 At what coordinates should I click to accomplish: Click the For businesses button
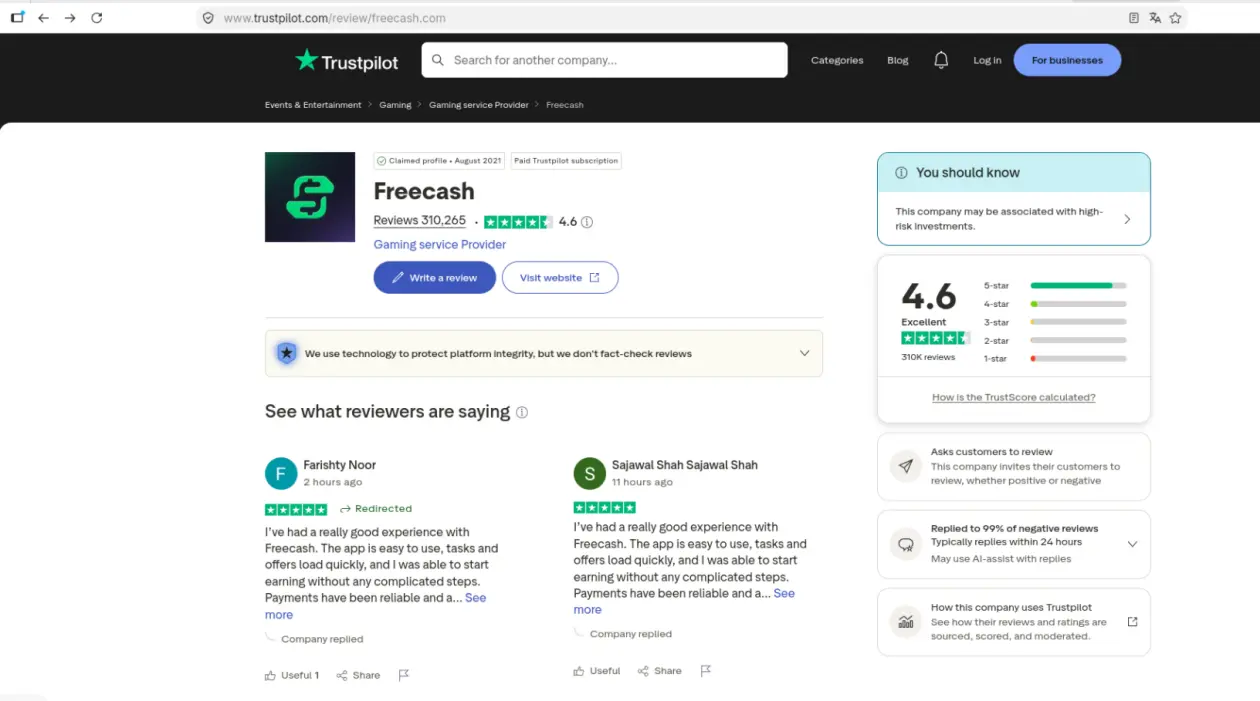click(x=1067, y=60)
